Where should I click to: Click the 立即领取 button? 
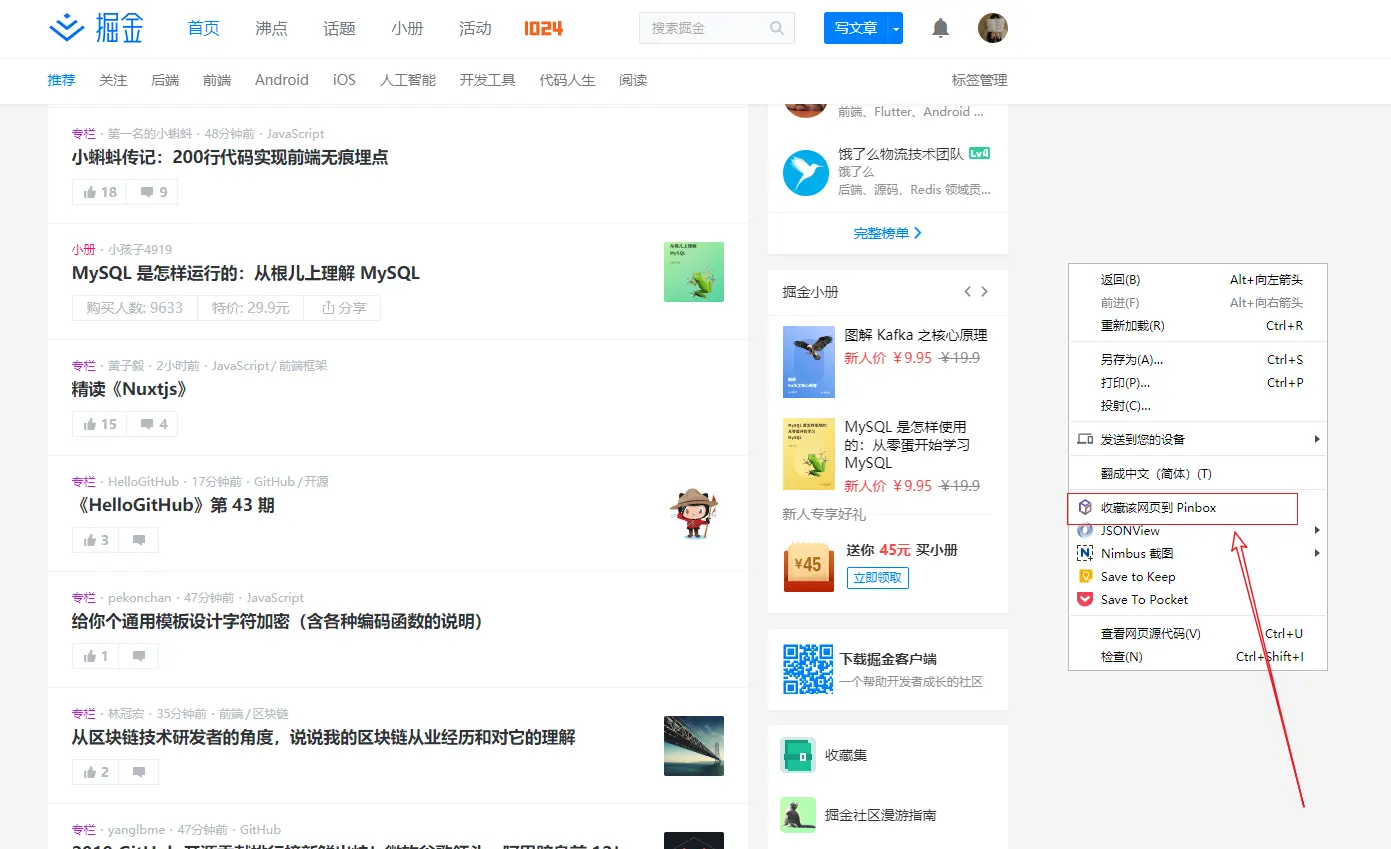coord(878,577)
